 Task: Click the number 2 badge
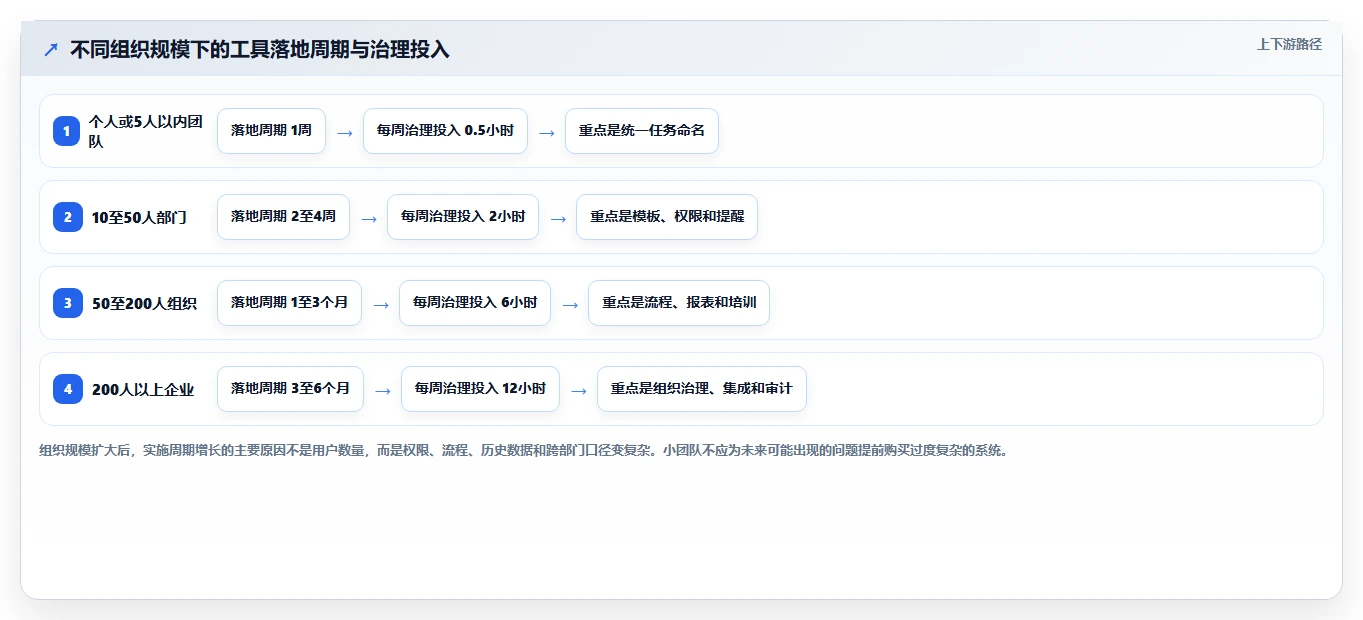tap(67, 217)
